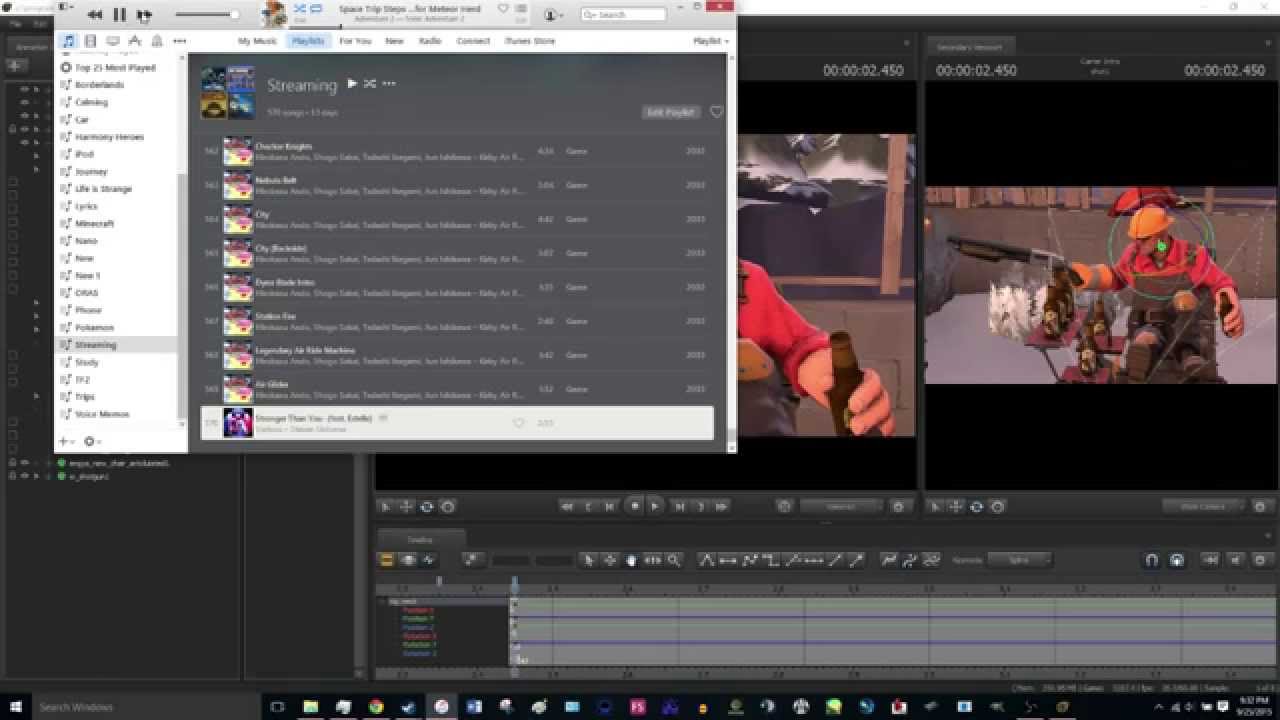Viewport: 1280px width, 720px height.
Task: Select the Legendary Air Ride Machine song
Action: click(x=457, y=355)
